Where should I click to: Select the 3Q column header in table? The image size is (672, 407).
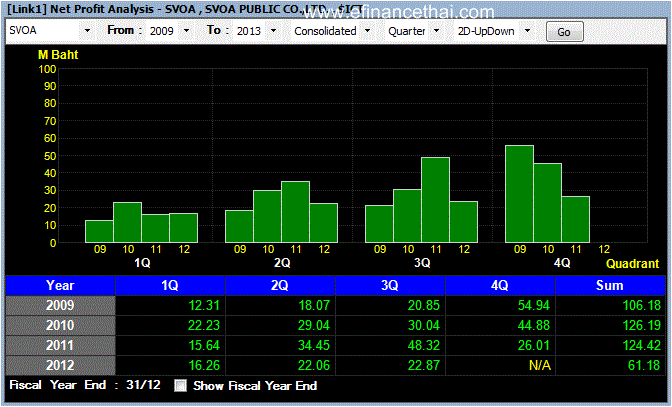(x=390, y=285)
